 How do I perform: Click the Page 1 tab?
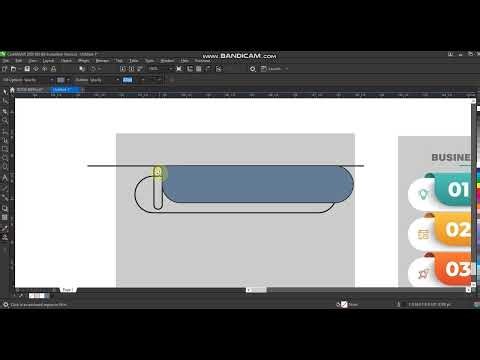coord(68,290)
